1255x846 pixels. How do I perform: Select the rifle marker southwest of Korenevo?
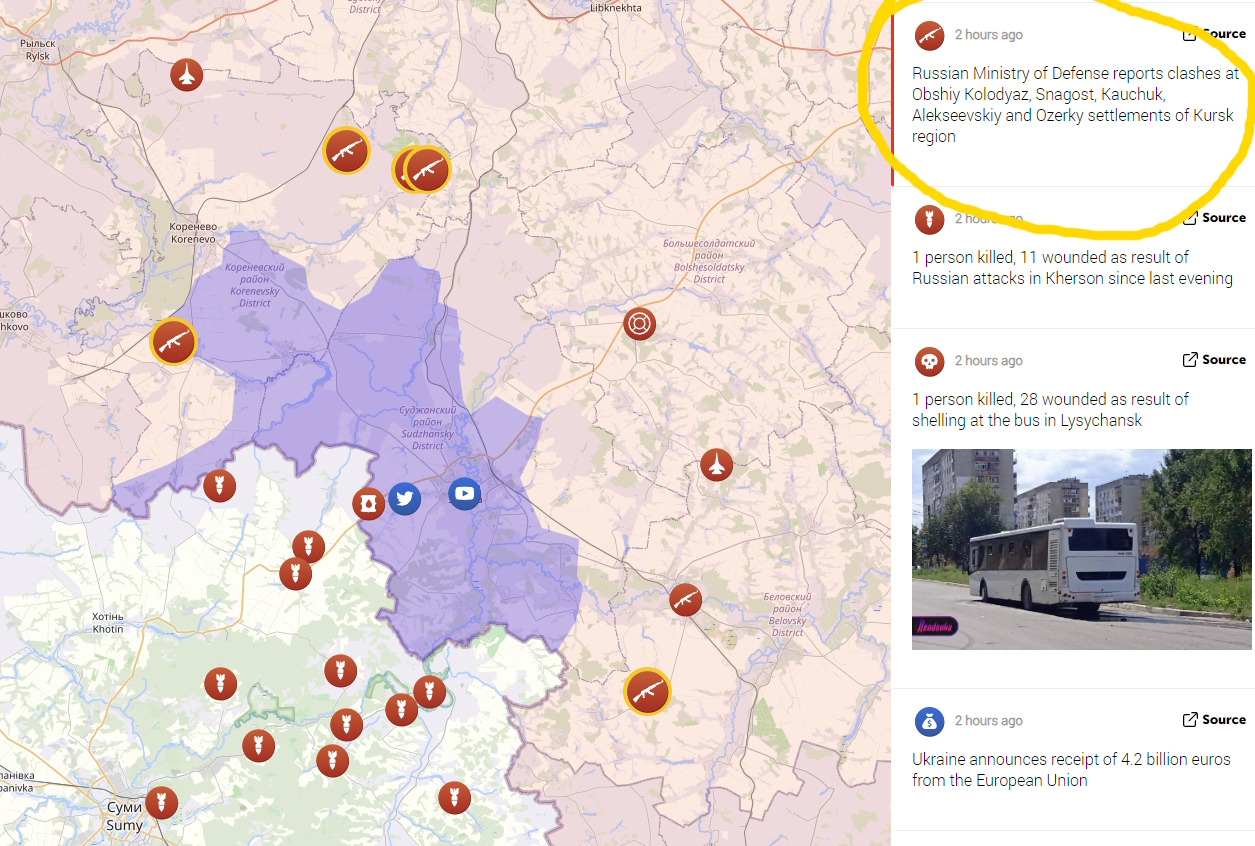click(x=174, y=342)
